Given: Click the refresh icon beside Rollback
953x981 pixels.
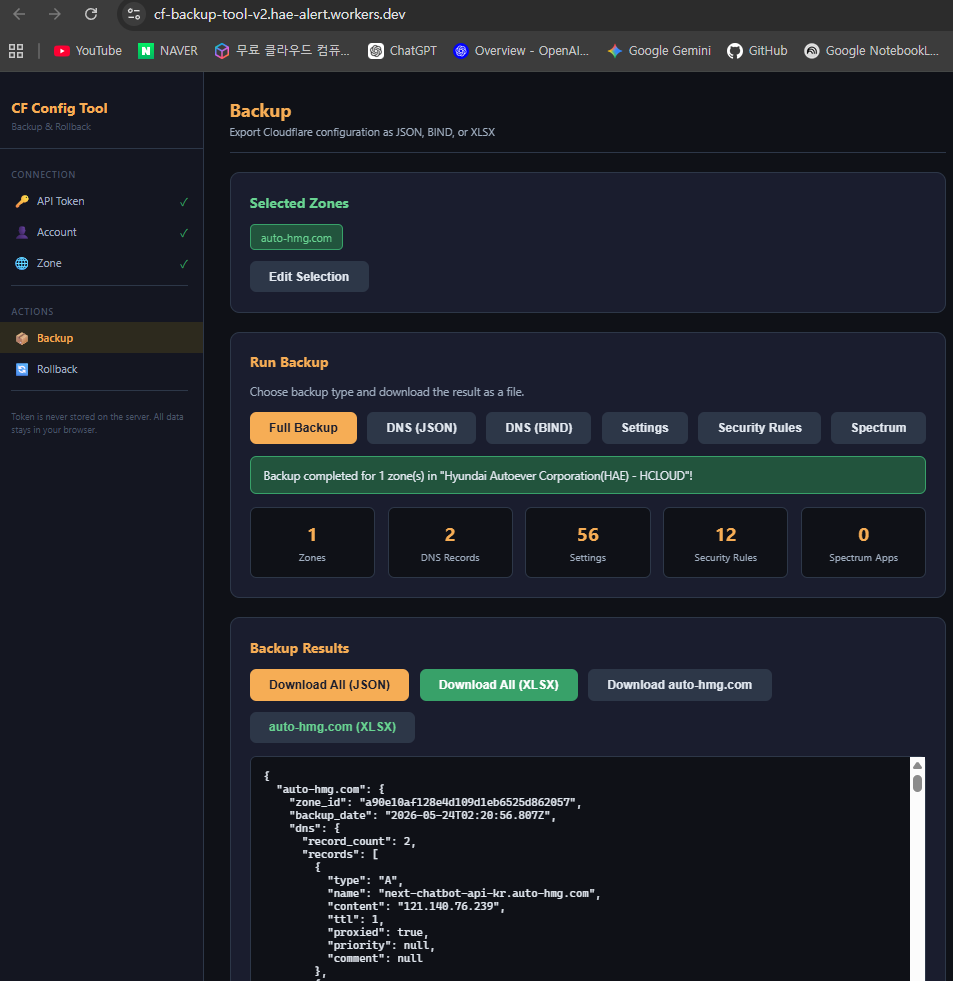Looking at the screenshot, I should [x=22, y=369].
